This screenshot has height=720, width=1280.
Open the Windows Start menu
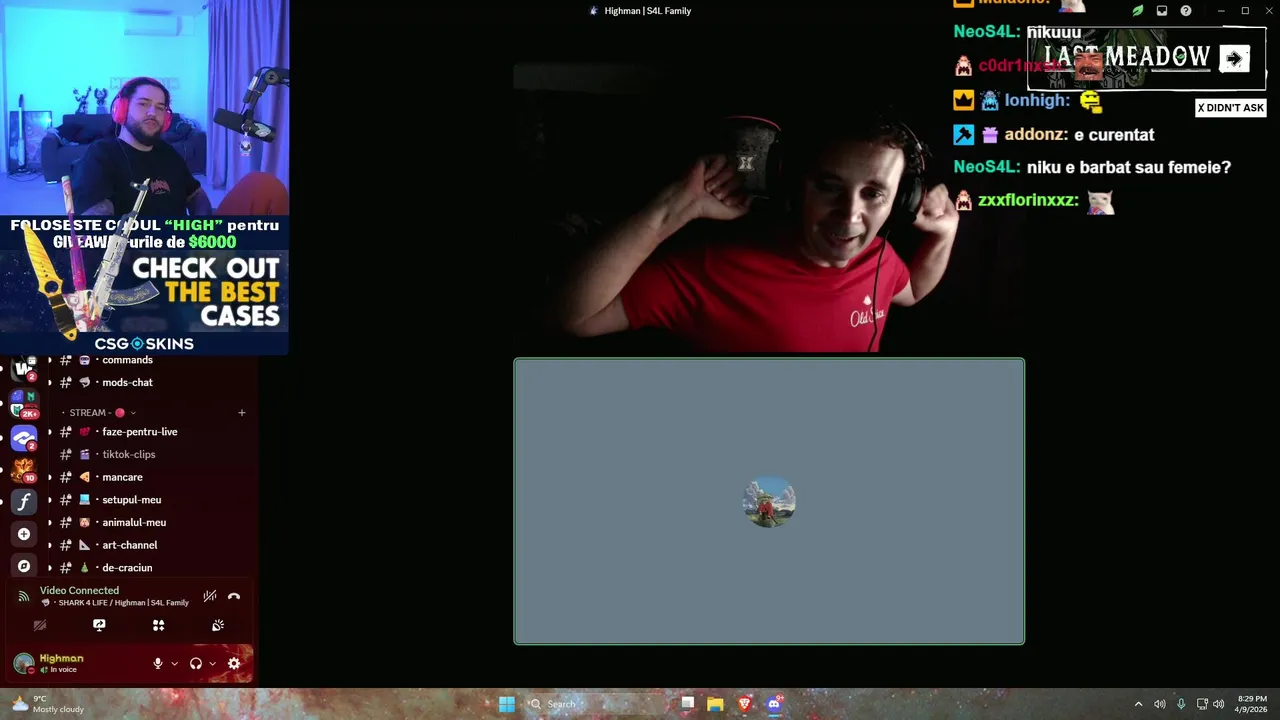coord(507,704)
